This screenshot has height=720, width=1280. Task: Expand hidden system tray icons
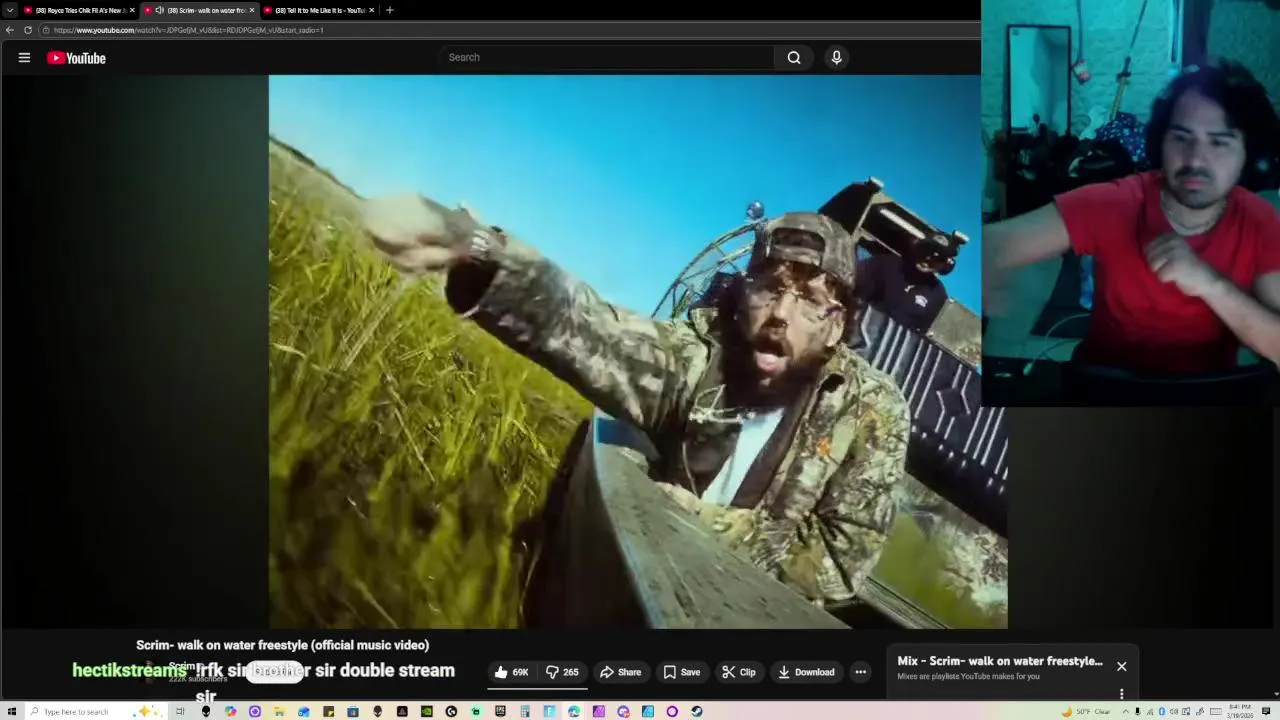[x=1126, y=711]
